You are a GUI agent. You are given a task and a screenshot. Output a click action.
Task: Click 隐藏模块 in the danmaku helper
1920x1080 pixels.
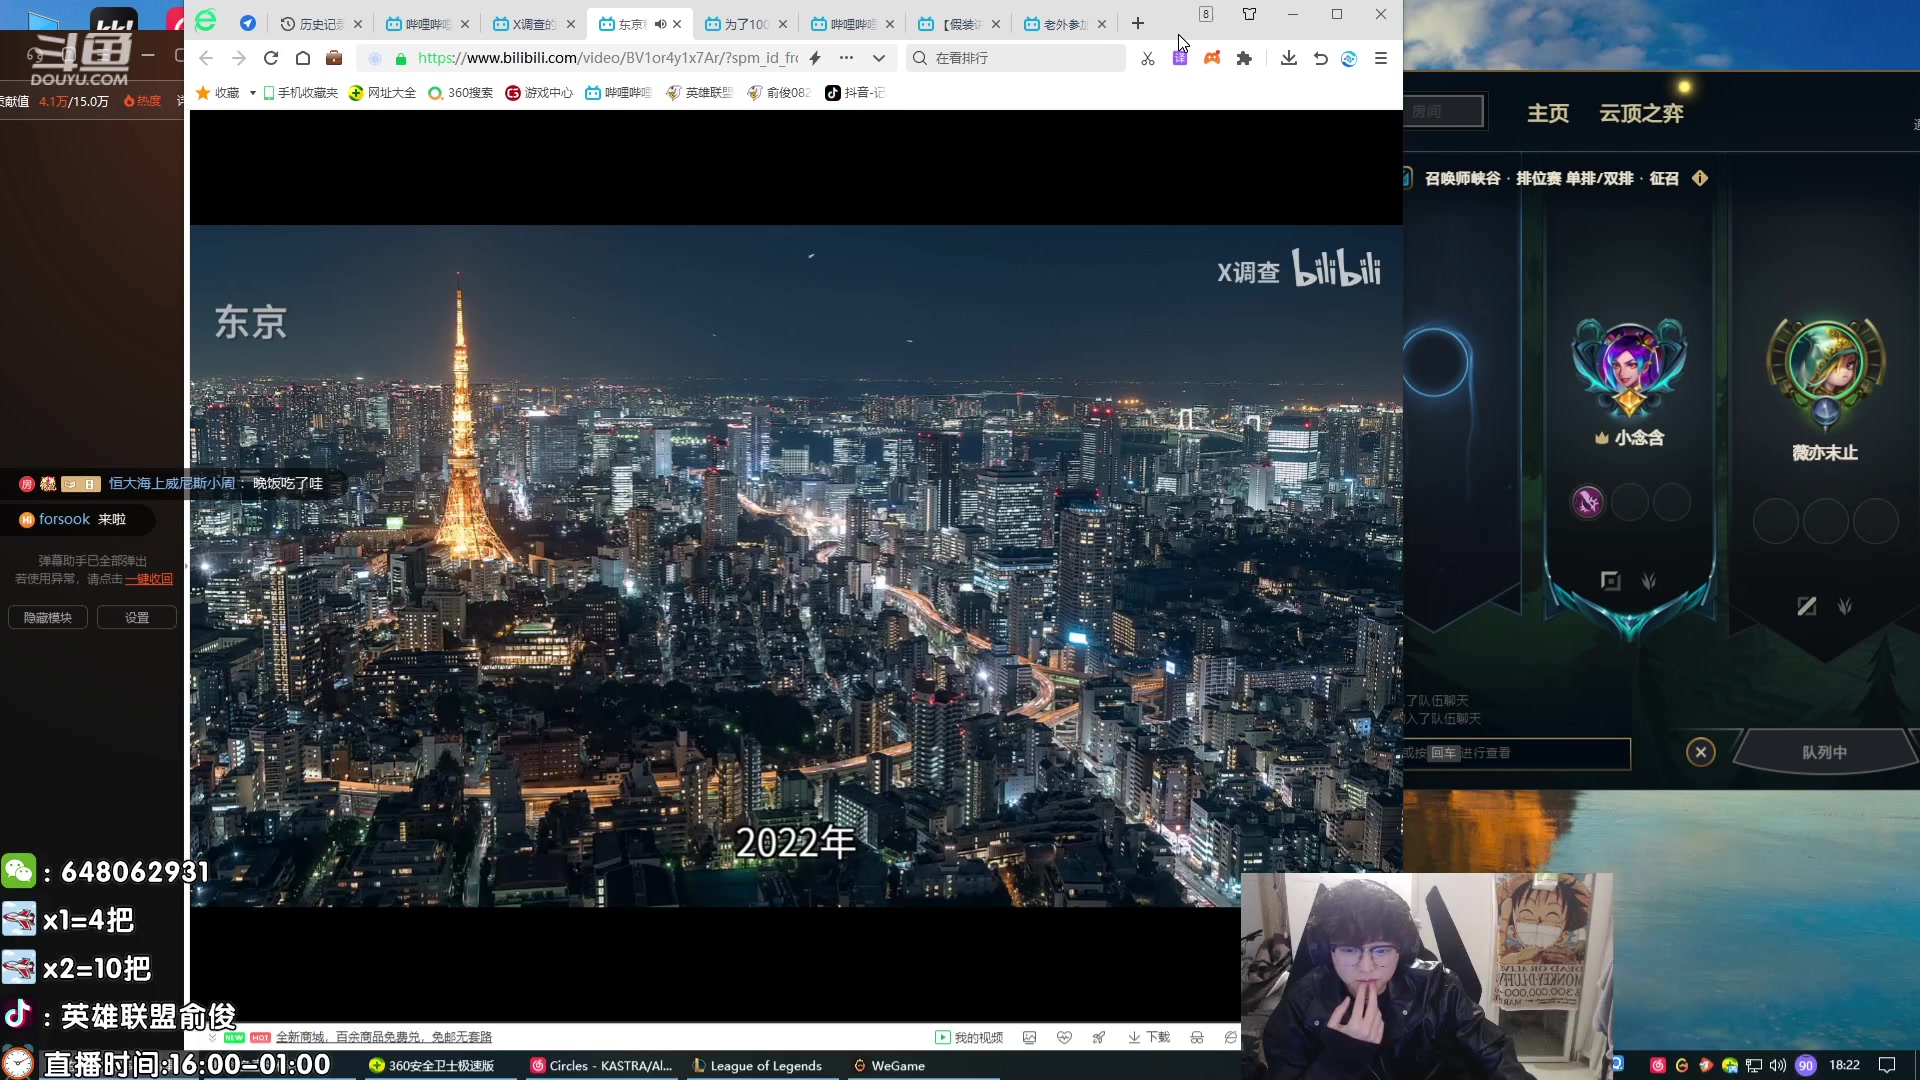[x=48, y=618]
